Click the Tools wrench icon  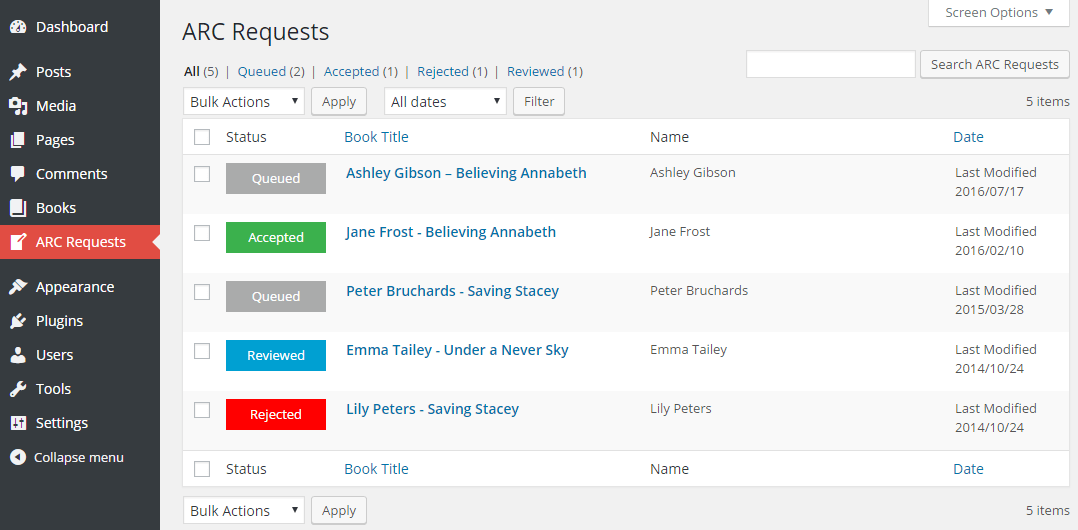point(18,389)
